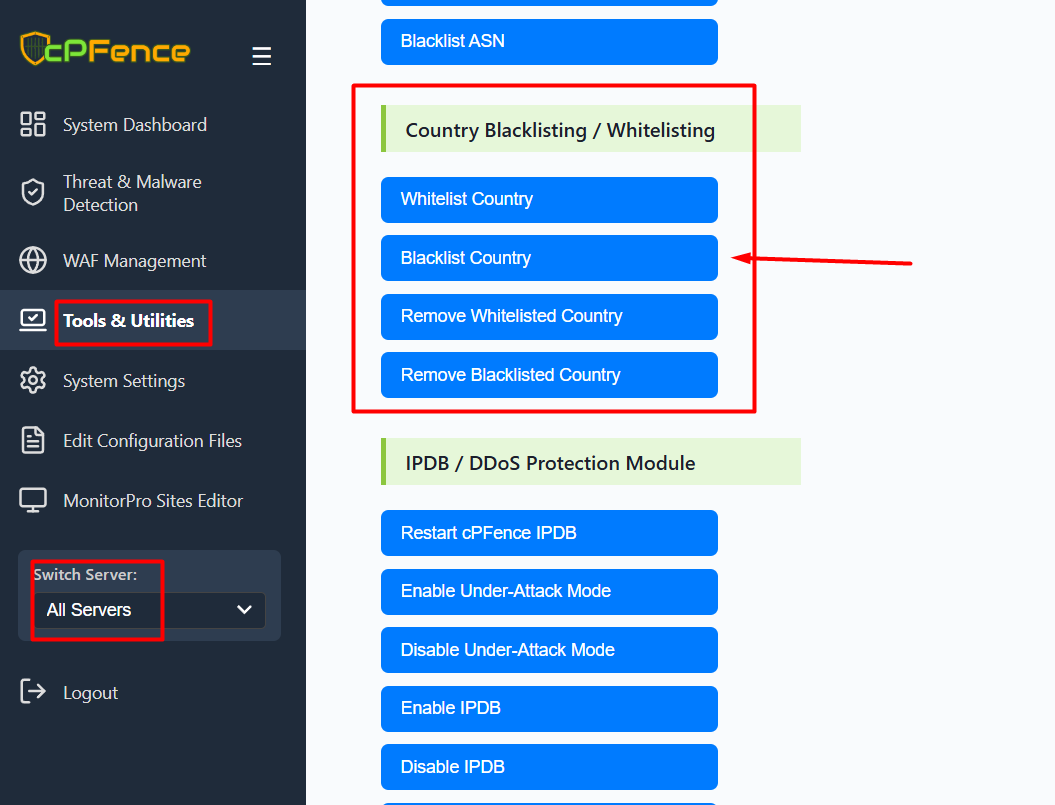Toggle the hamburger sidebar menu
This screenshot has height=805, width=1055.
262,56
